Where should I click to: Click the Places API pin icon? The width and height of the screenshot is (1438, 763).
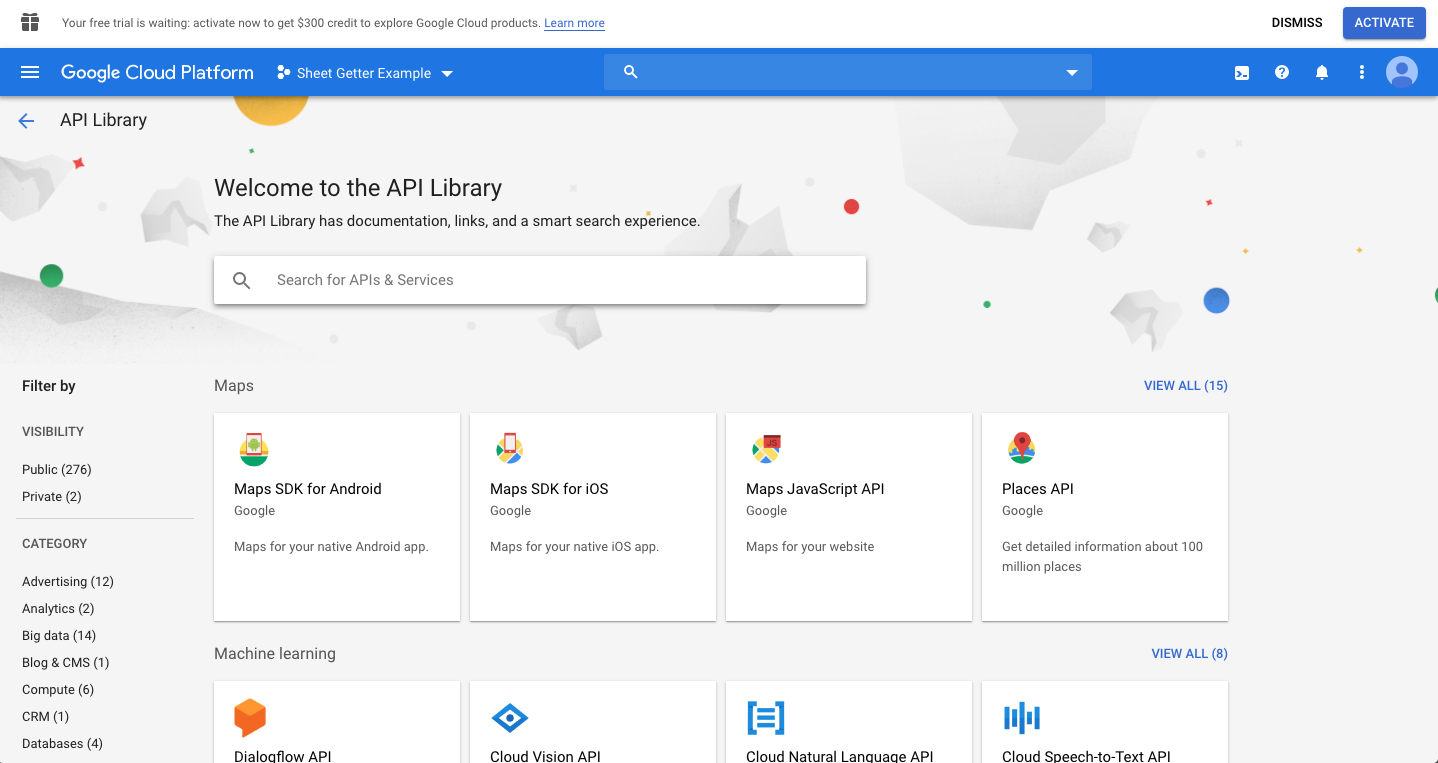tap(1022, 449)
